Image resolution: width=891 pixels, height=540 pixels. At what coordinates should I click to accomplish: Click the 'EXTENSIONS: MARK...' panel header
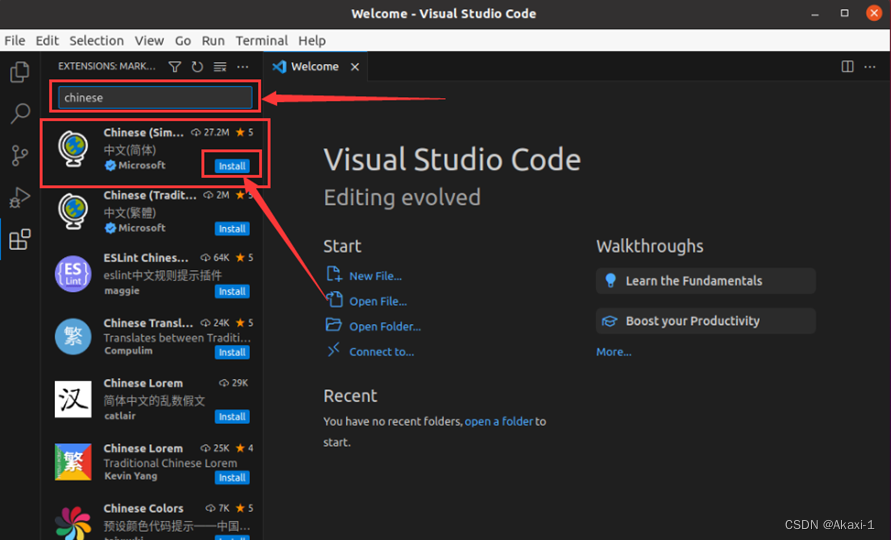106,67
